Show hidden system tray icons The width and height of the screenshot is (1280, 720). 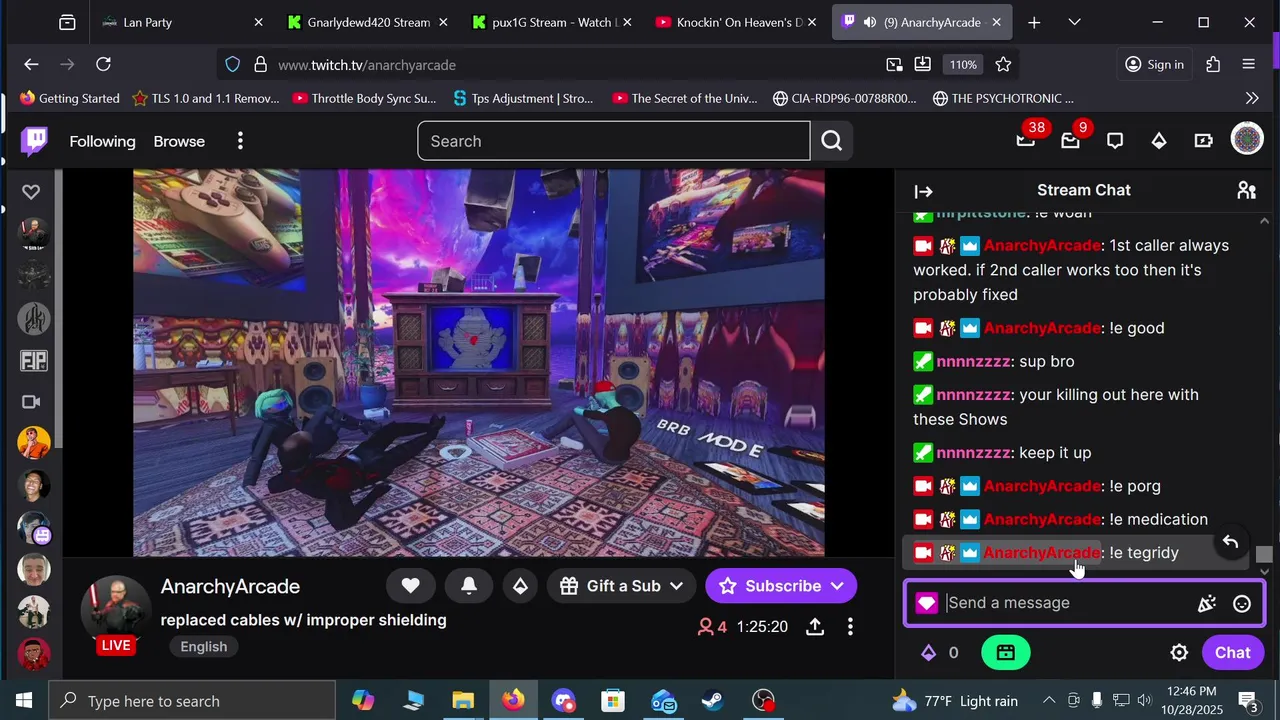[x=1049, y=701]
